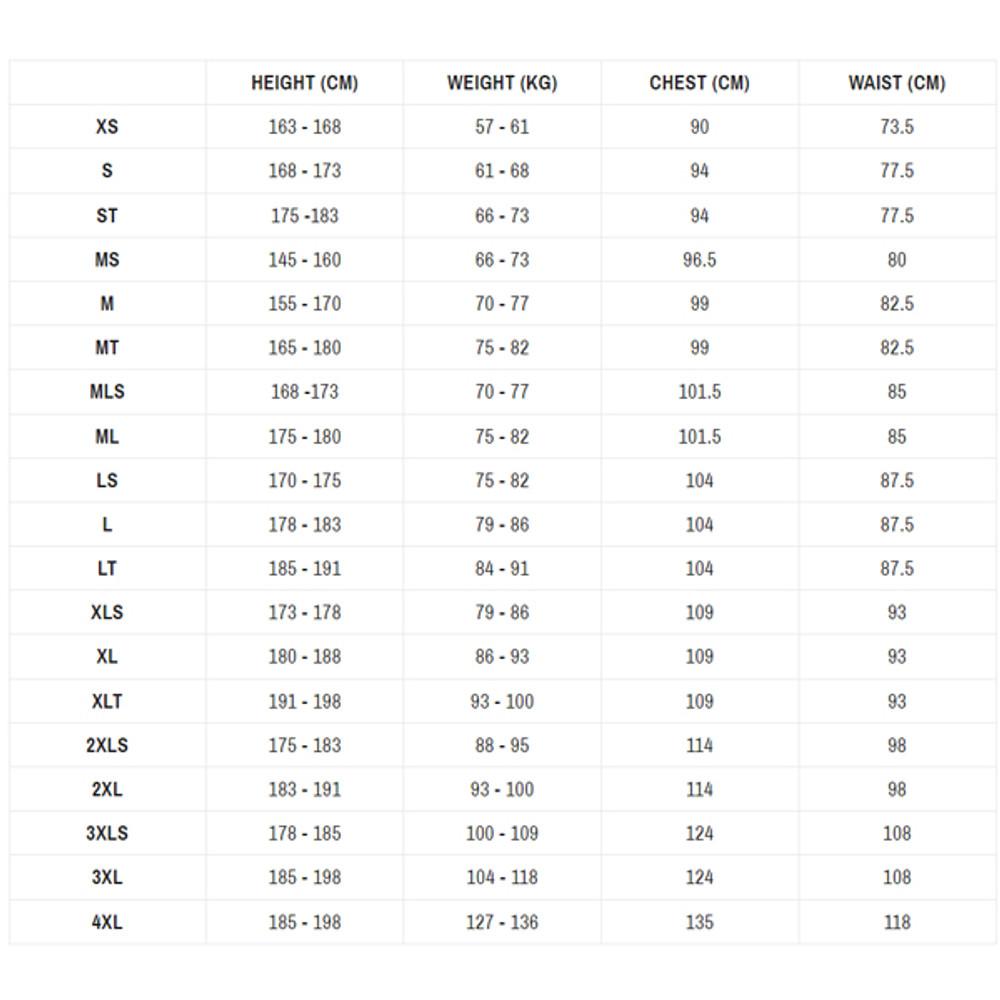Viewport: 1000px width, 1000px height.
Task: Select the XLT size row label
Action: [x=107, y=701]
